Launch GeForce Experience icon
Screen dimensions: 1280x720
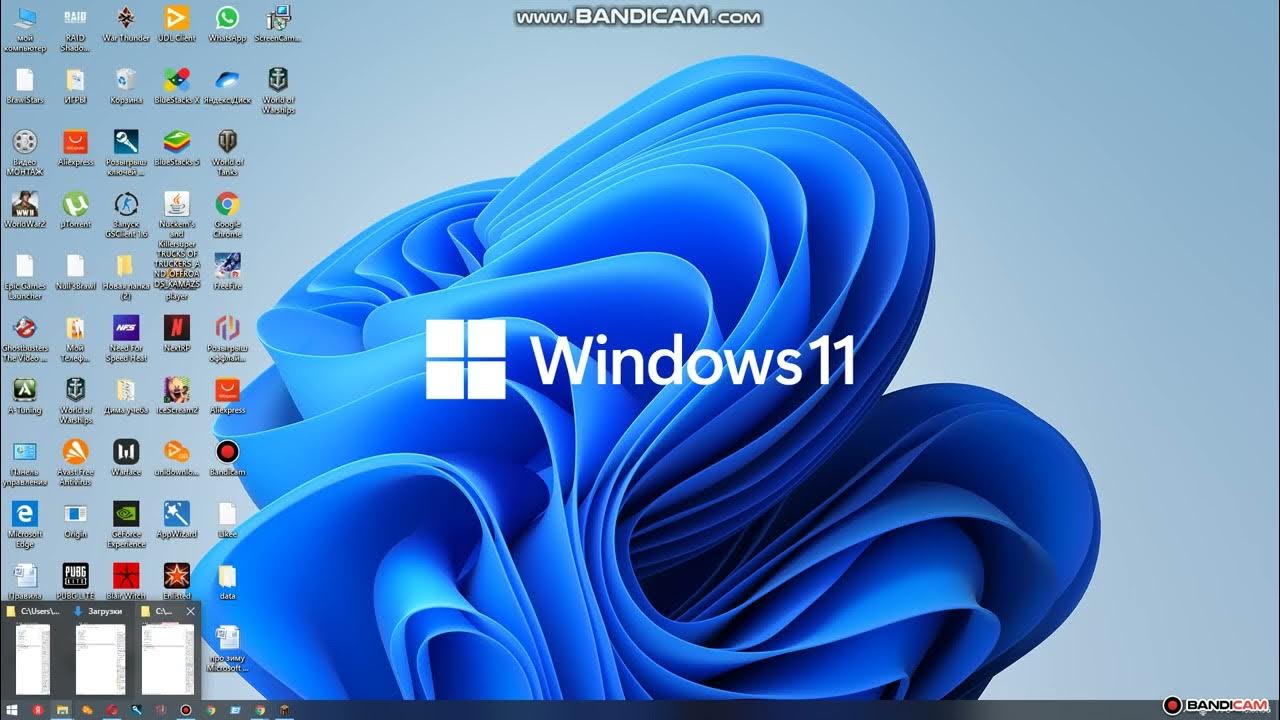click(126, 525)
